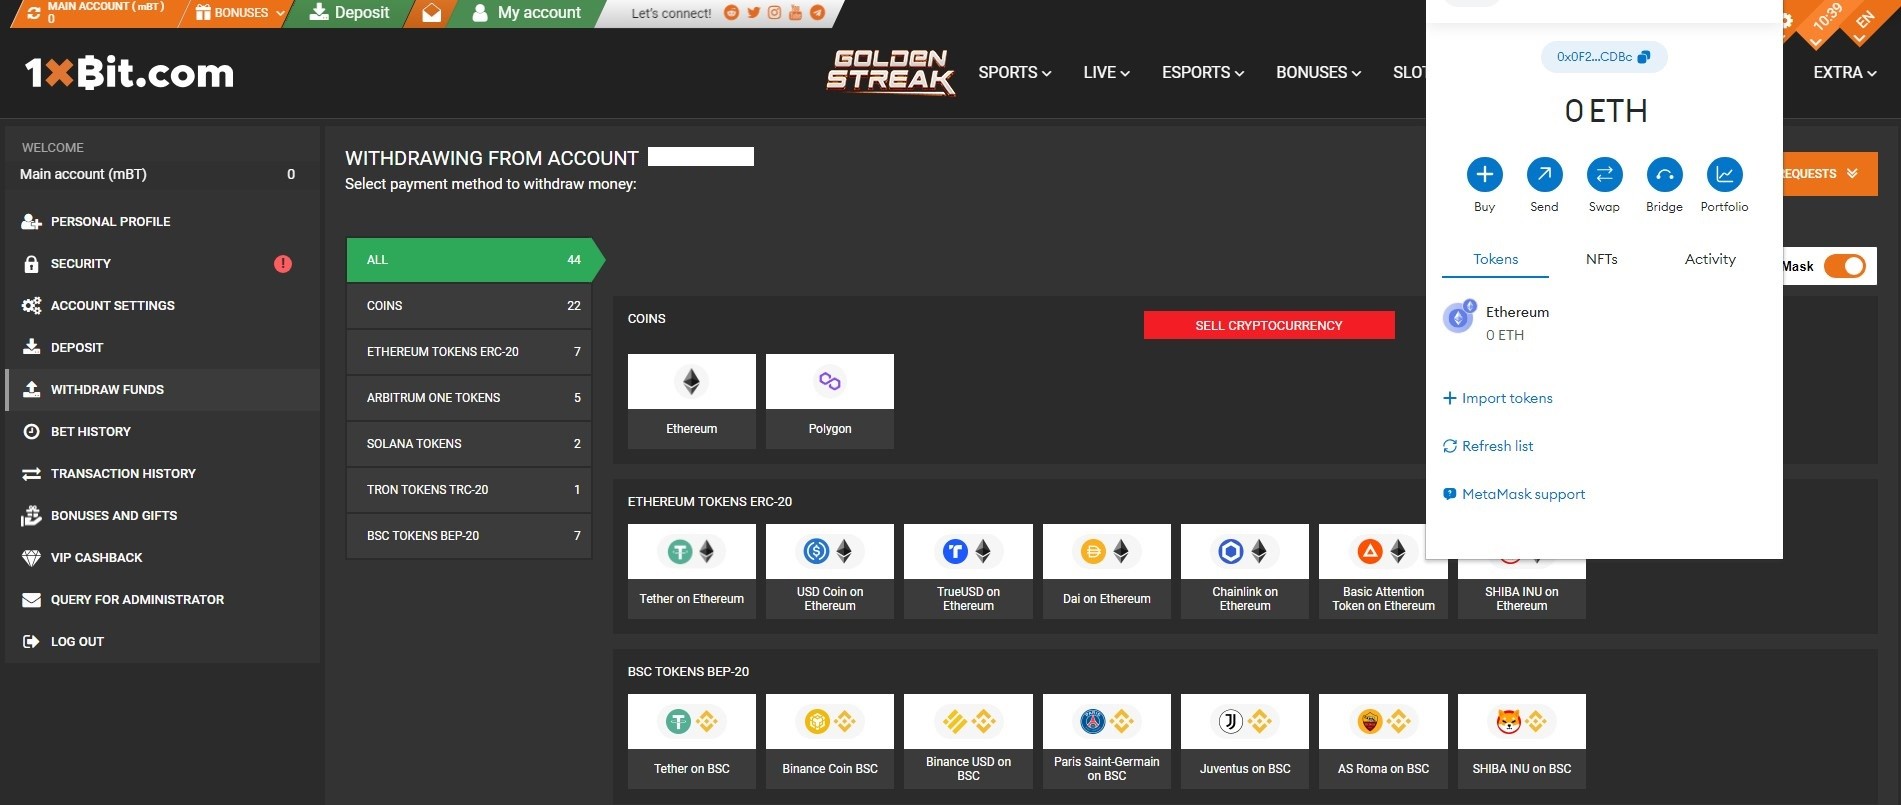Open the ESPORTS dropdown menu
Screen dimensions: 1901x805
1203,72
